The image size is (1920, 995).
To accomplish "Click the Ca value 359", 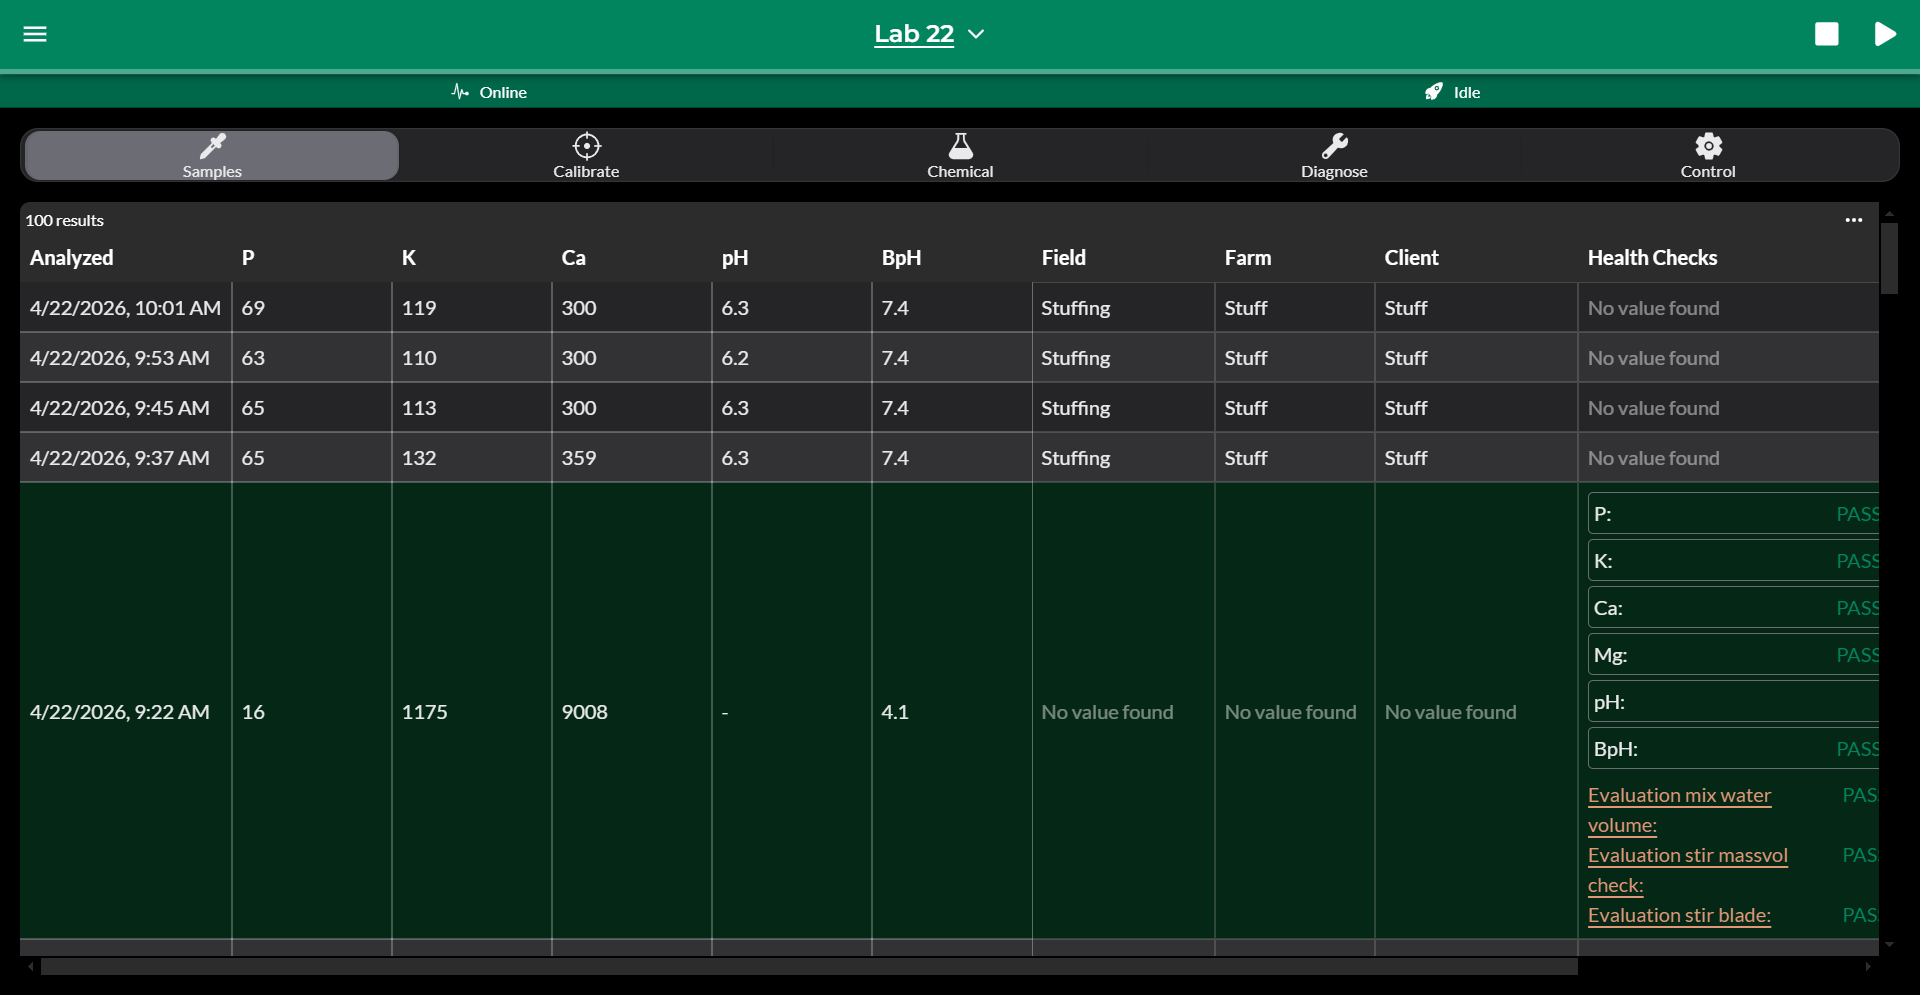I will (578, 458).
